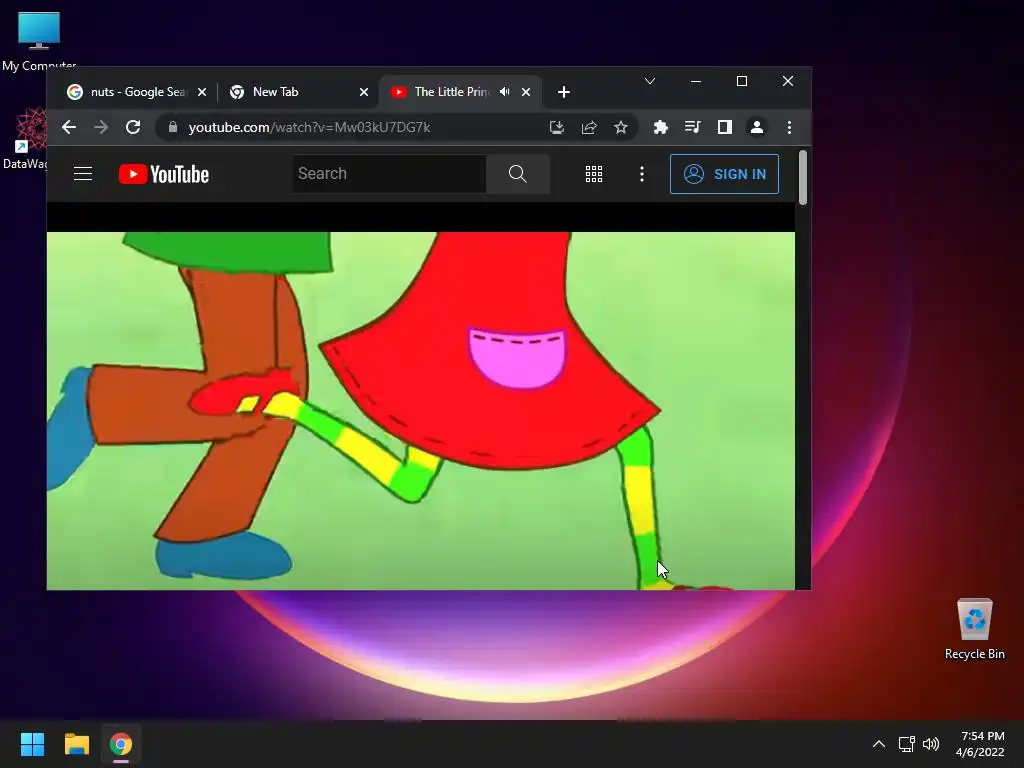Mute the tab via the speaker icon

[505, 92]
